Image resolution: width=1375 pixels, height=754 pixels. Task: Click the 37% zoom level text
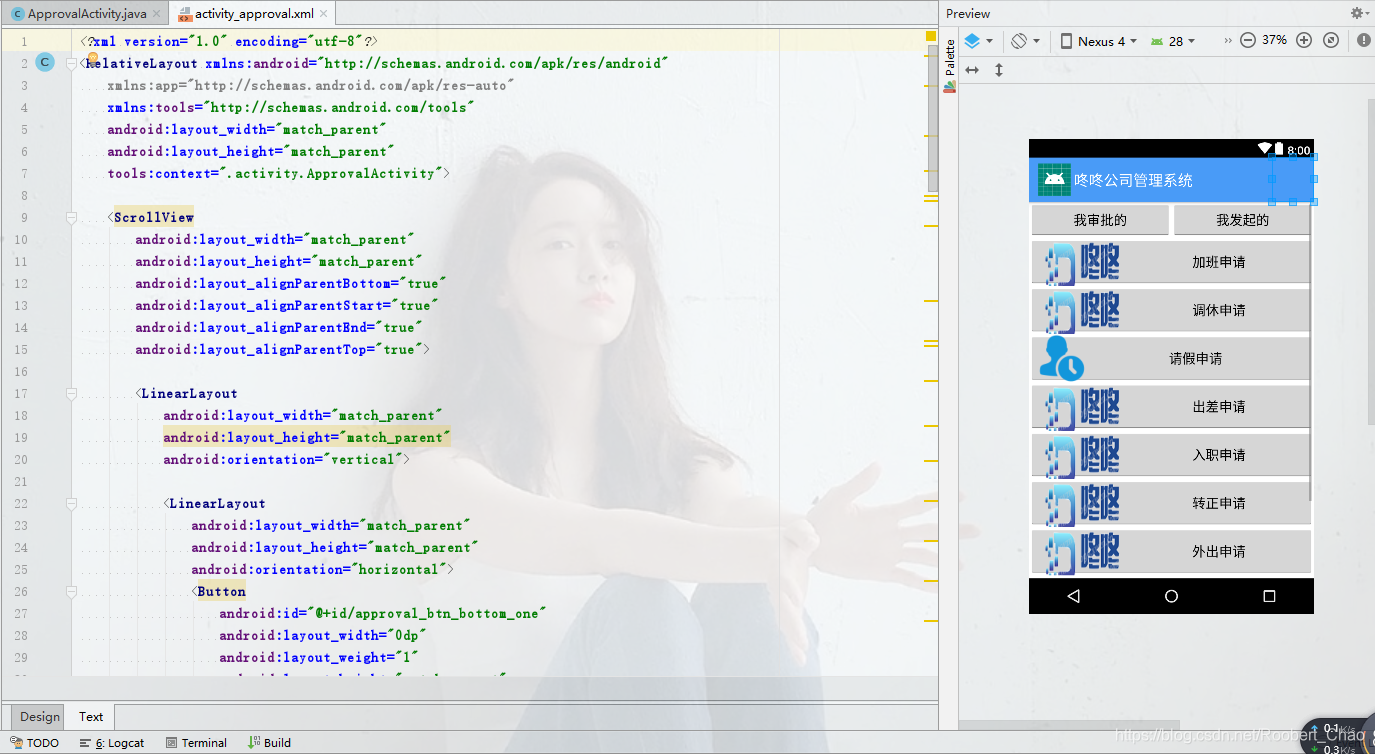click(x=1274, y=41)
